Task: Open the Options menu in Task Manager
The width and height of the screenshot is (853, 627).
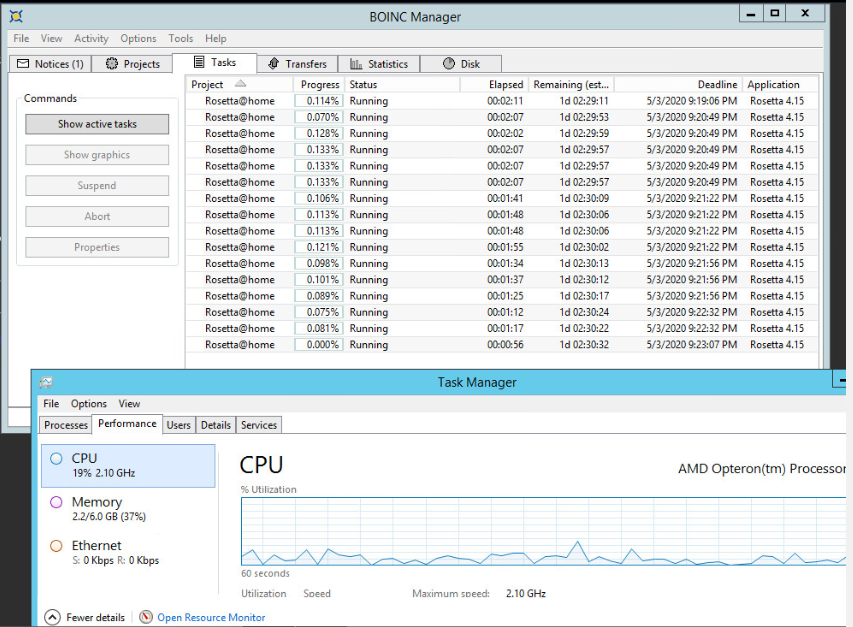Action: pos(89,404)
